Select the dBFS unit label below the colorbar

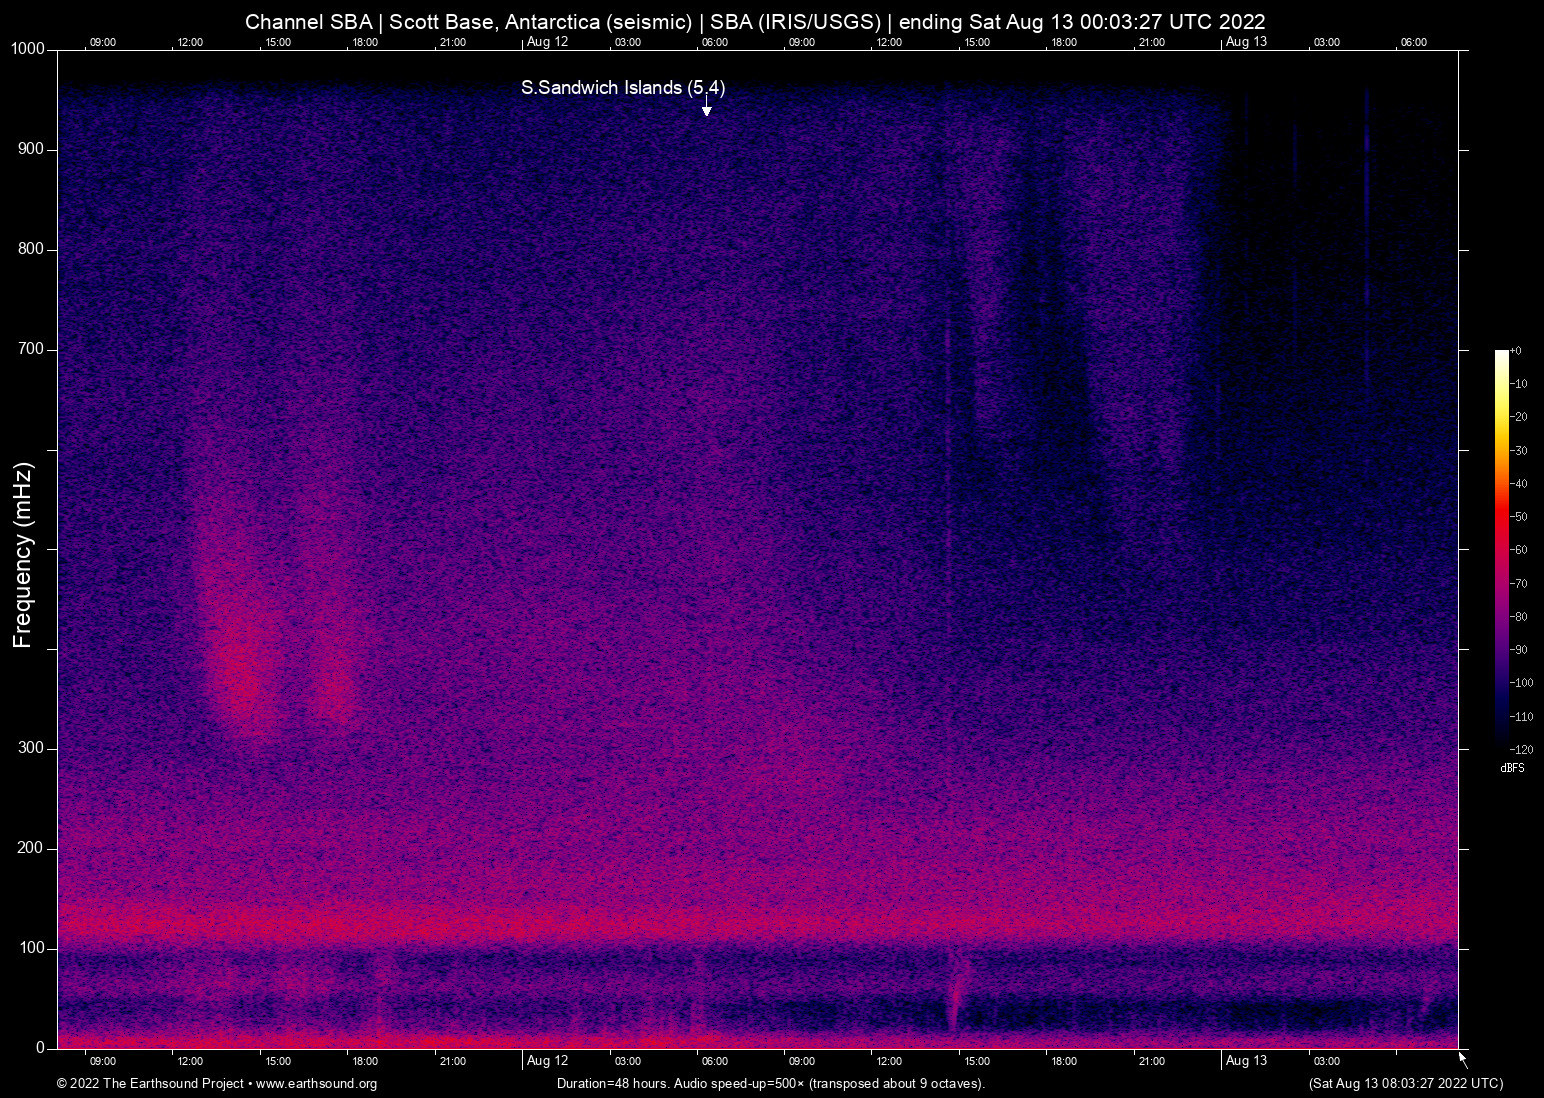coord(1512,768)
